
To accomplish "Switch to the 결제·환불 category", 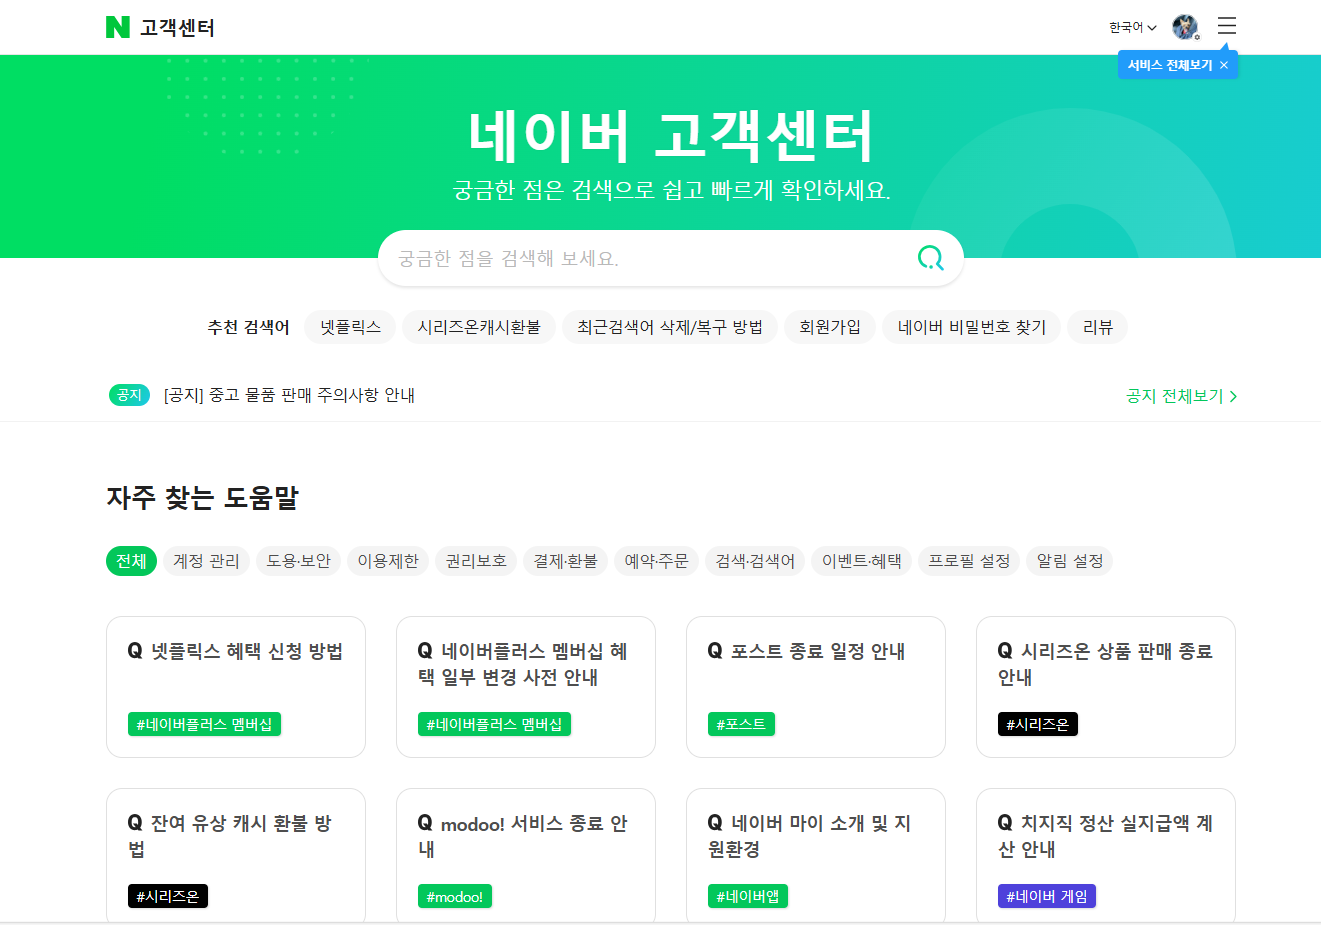I will pos(565,561).
